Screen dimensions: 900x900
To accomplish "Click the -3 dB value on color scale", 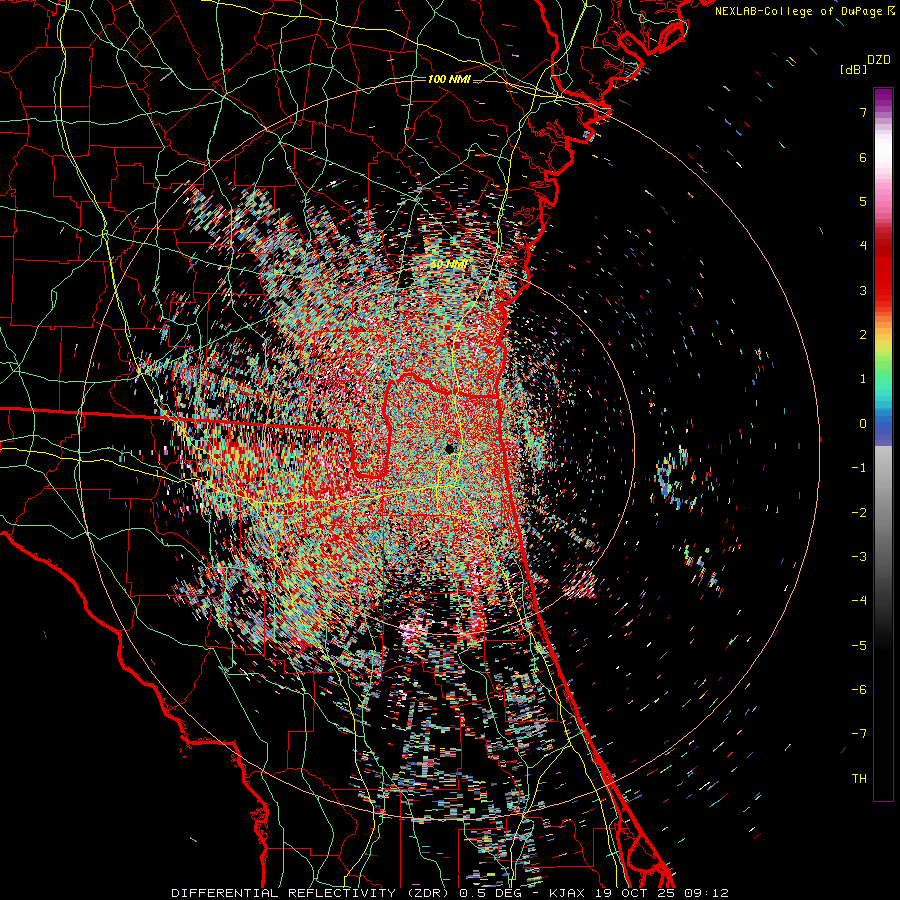I will (x=859, y=557).
